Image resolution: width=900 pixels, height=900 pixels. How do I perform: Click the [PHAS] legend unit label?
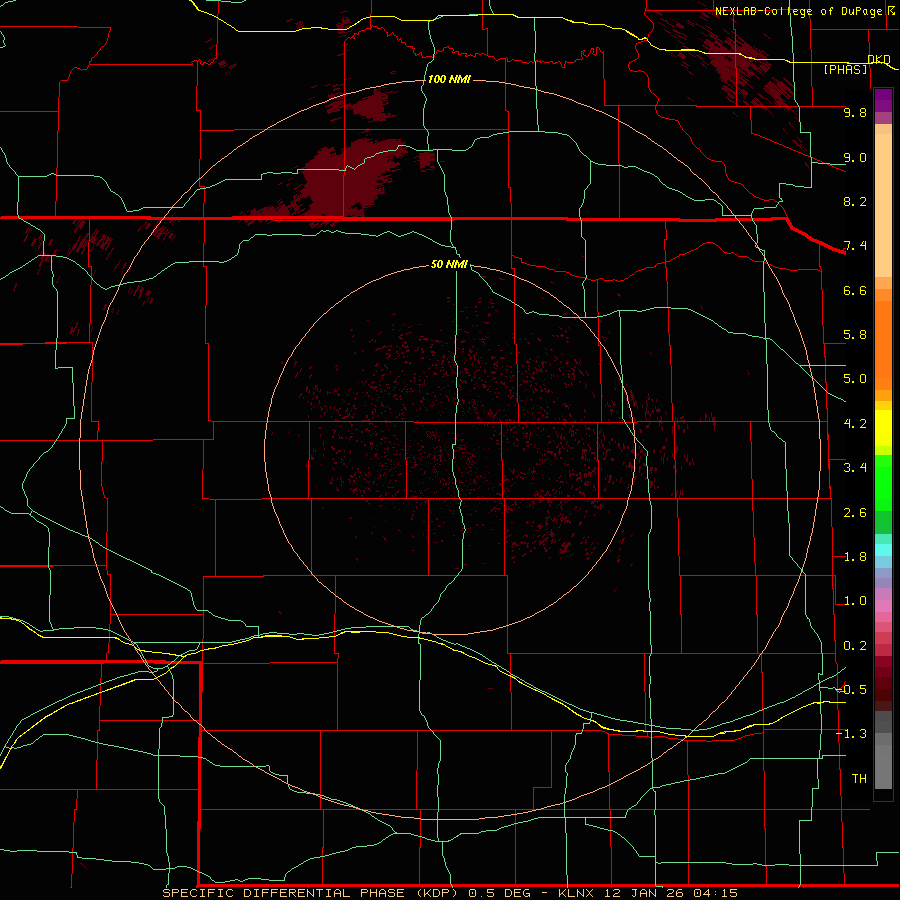(845, 70)
